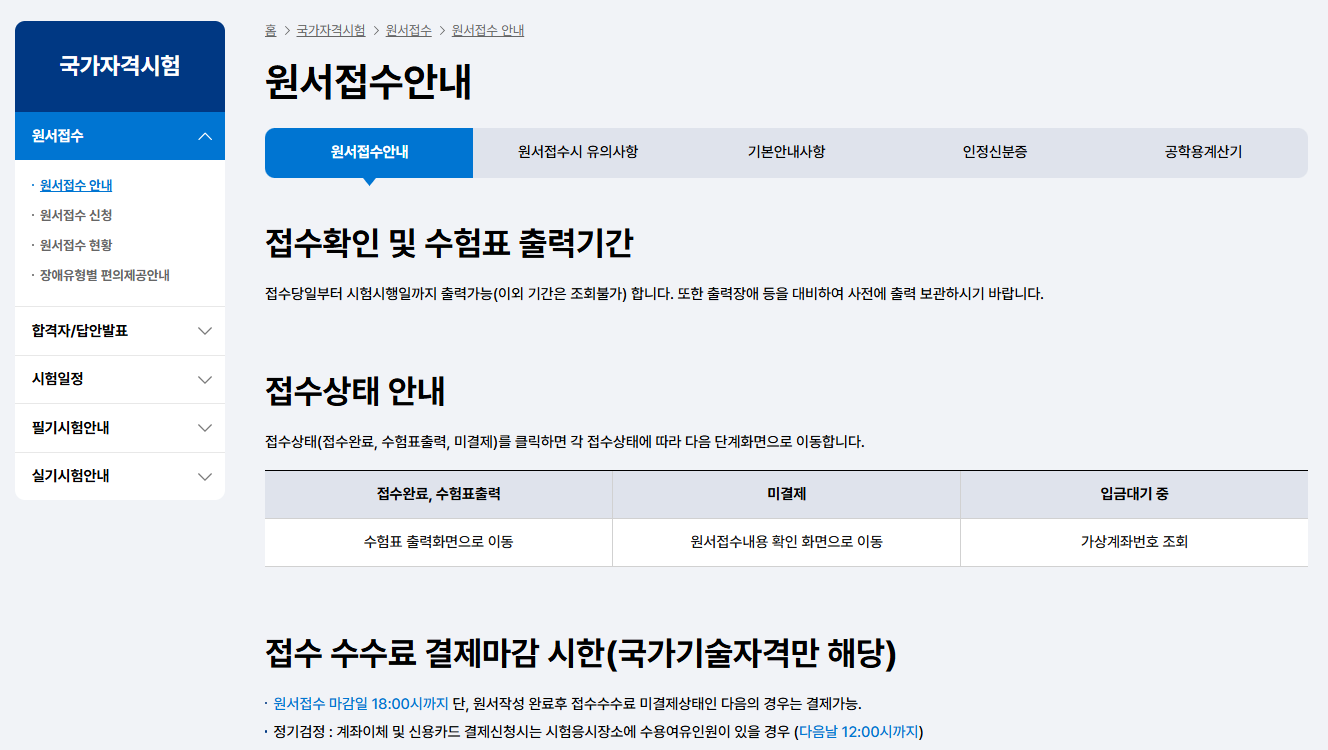View the 인정신분증 tab
Viewport: 1328px width, 750px height.
[995, 153]
